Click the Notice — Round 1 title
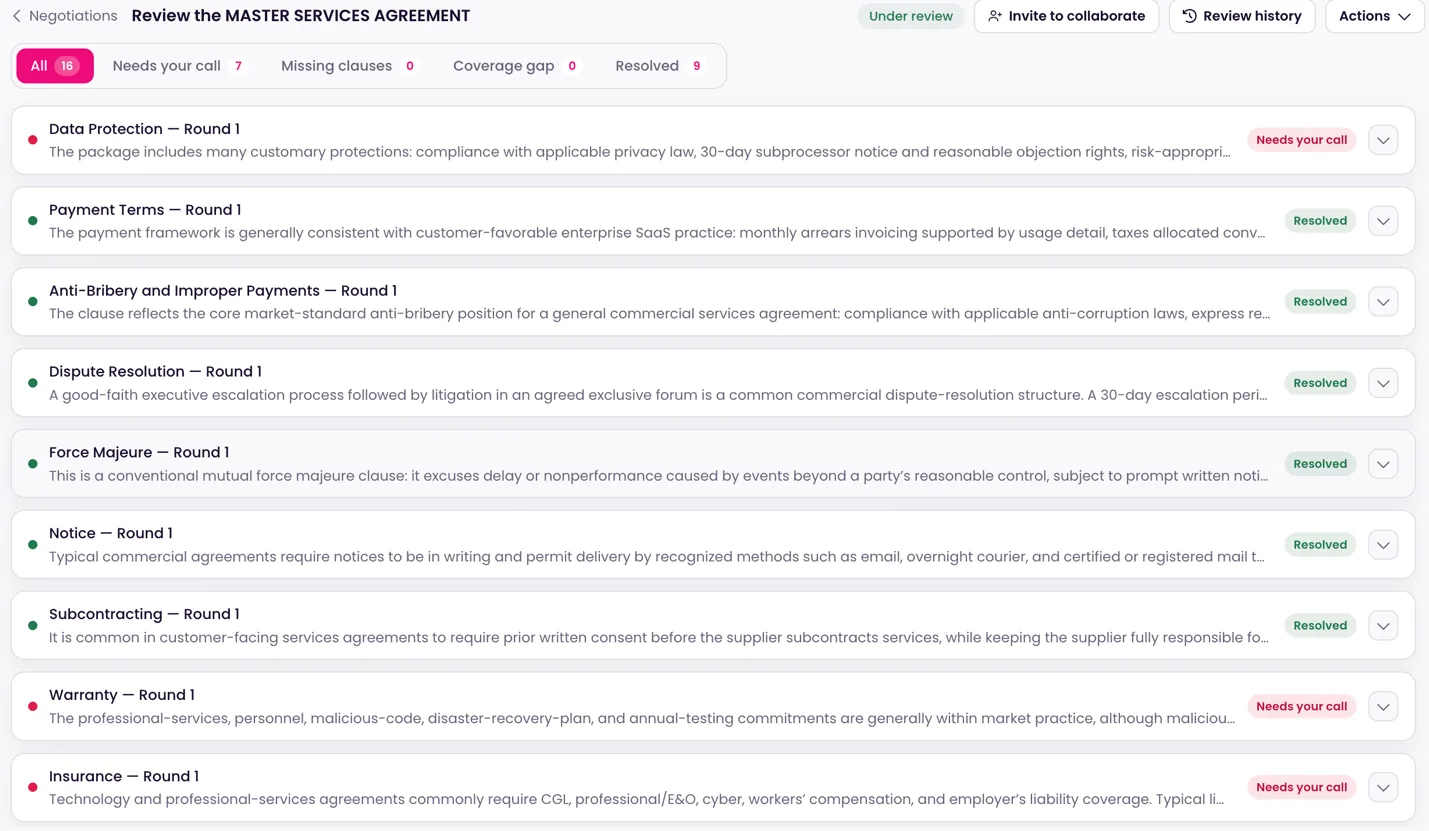Image resolution: width=1429 pixels, height=831 pixels. point(111,534)
